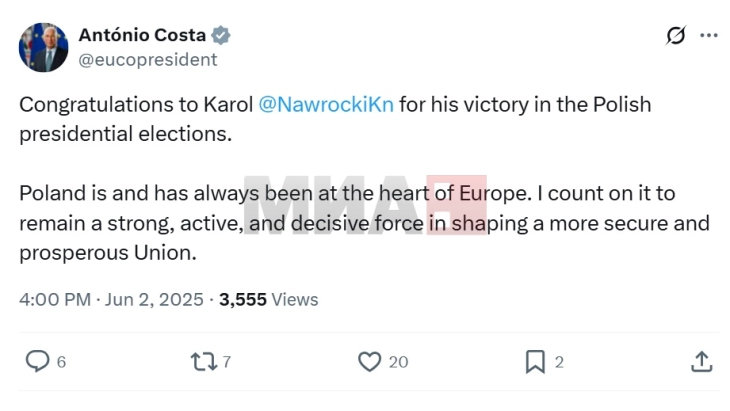Viewport: 730px width, 411px height.
Task: Click the Grok slashed-circle icon
Action: (x=676, y=35)
